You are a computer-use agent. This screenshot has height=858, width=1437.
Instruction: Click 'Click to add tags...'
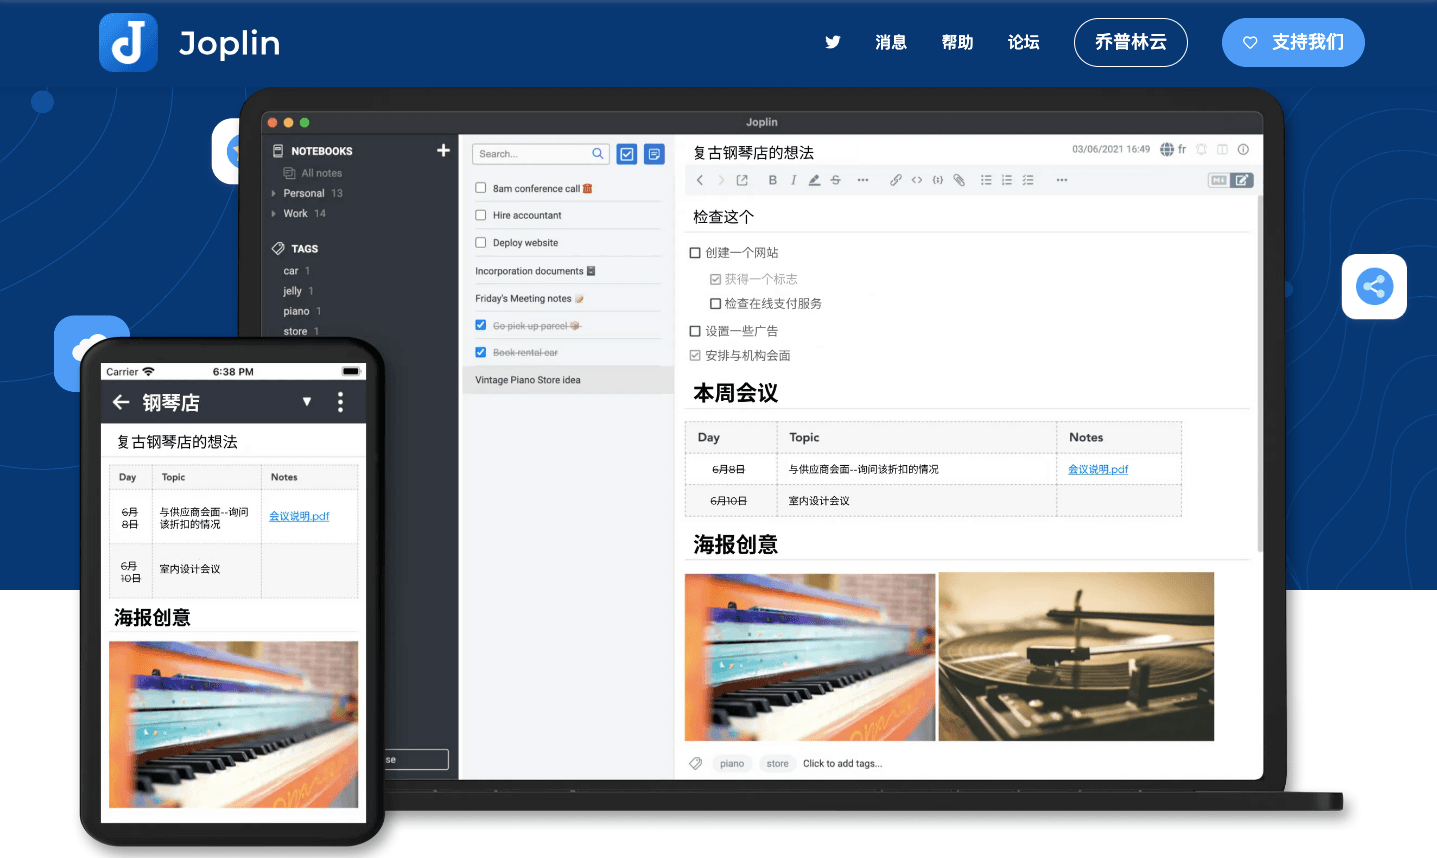pos(843,763)
